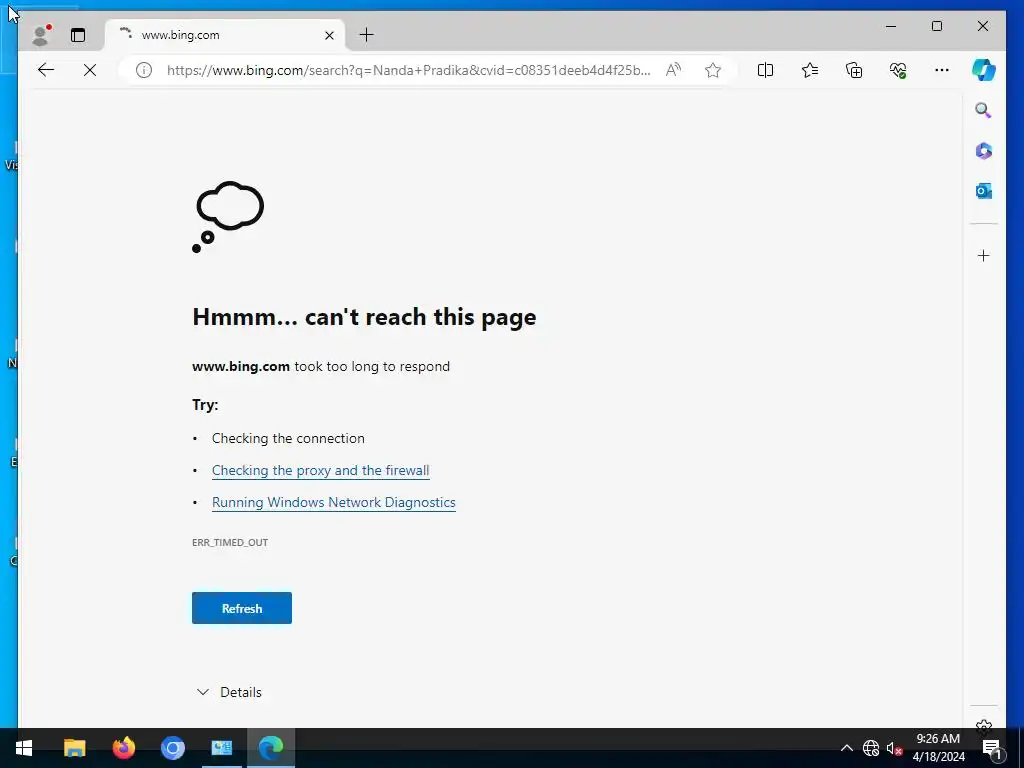
Task: Open Browser essentials heart icon
Action: pos(898,70)
